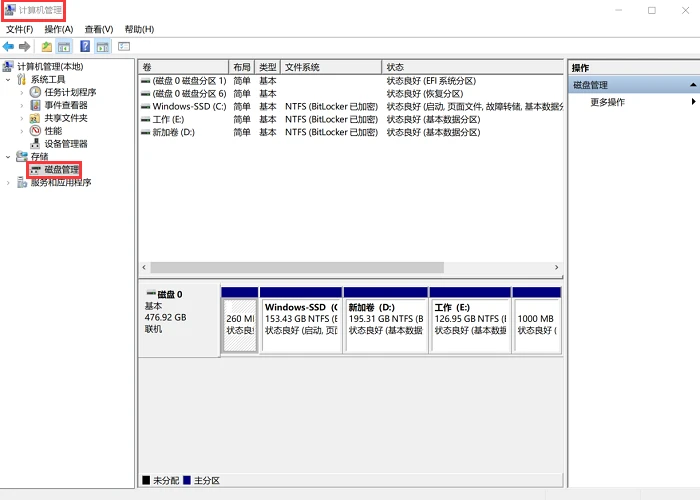Screen dimensions: 700x500
Task: Select the Windows-SSD (C:) volume row
Action: [x=351, y=107]
